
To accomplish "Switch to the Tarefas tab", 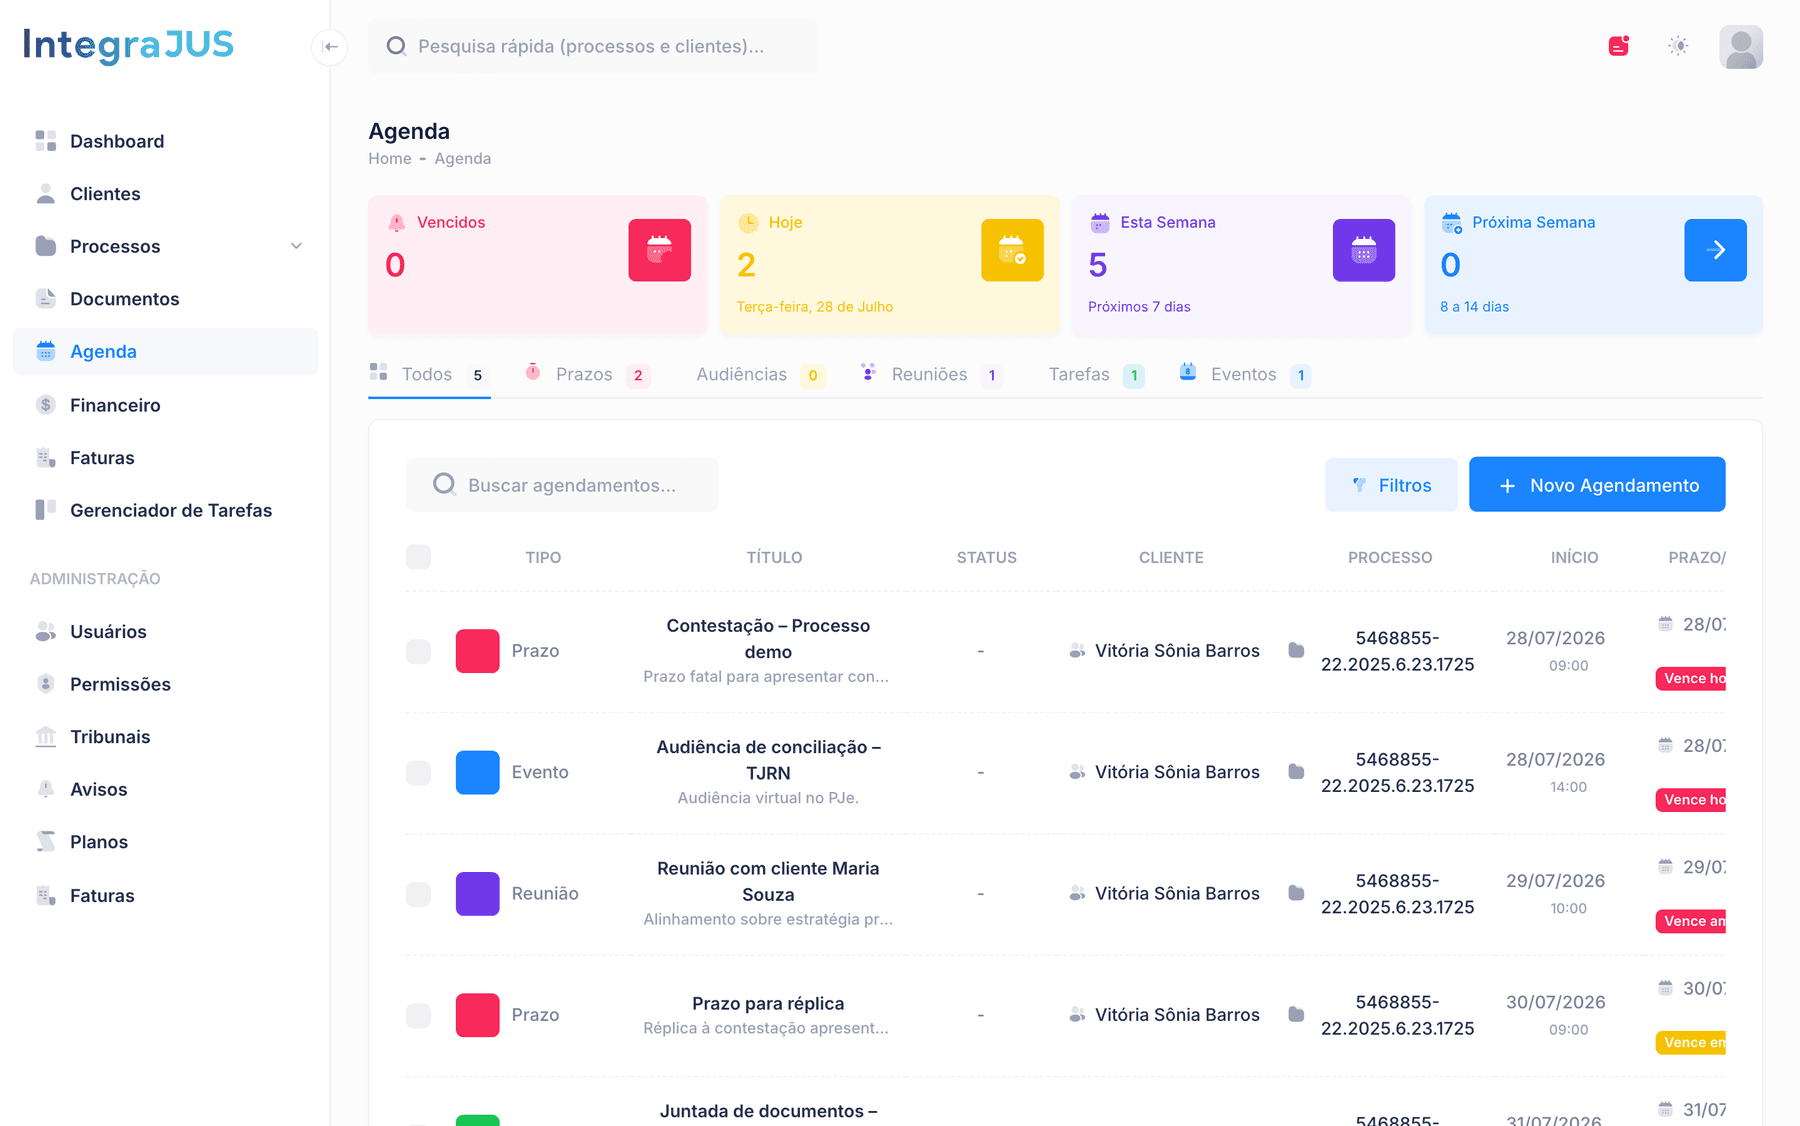I will point(1096,375).
